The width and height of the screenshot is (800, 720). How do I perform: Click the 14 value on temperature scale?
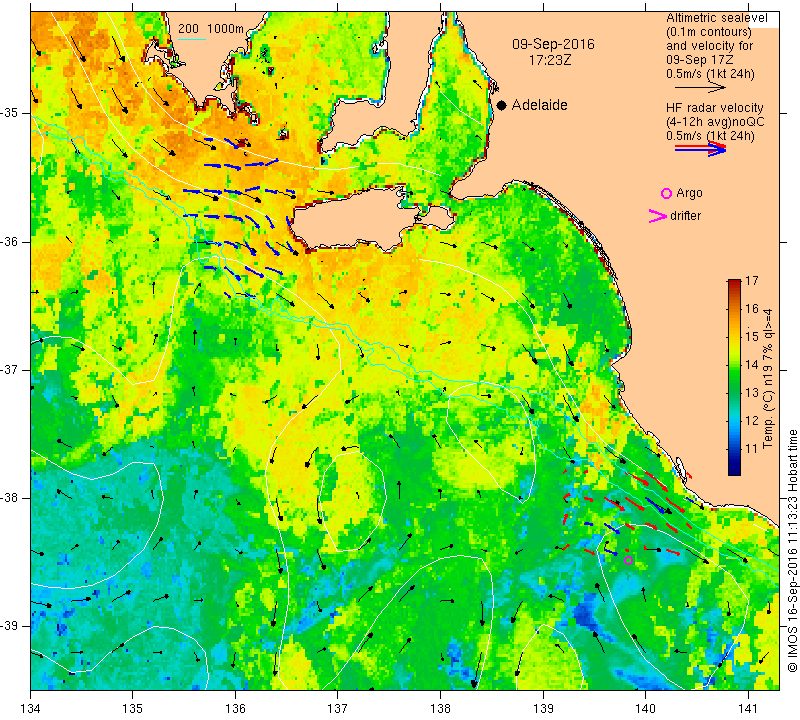752,365
